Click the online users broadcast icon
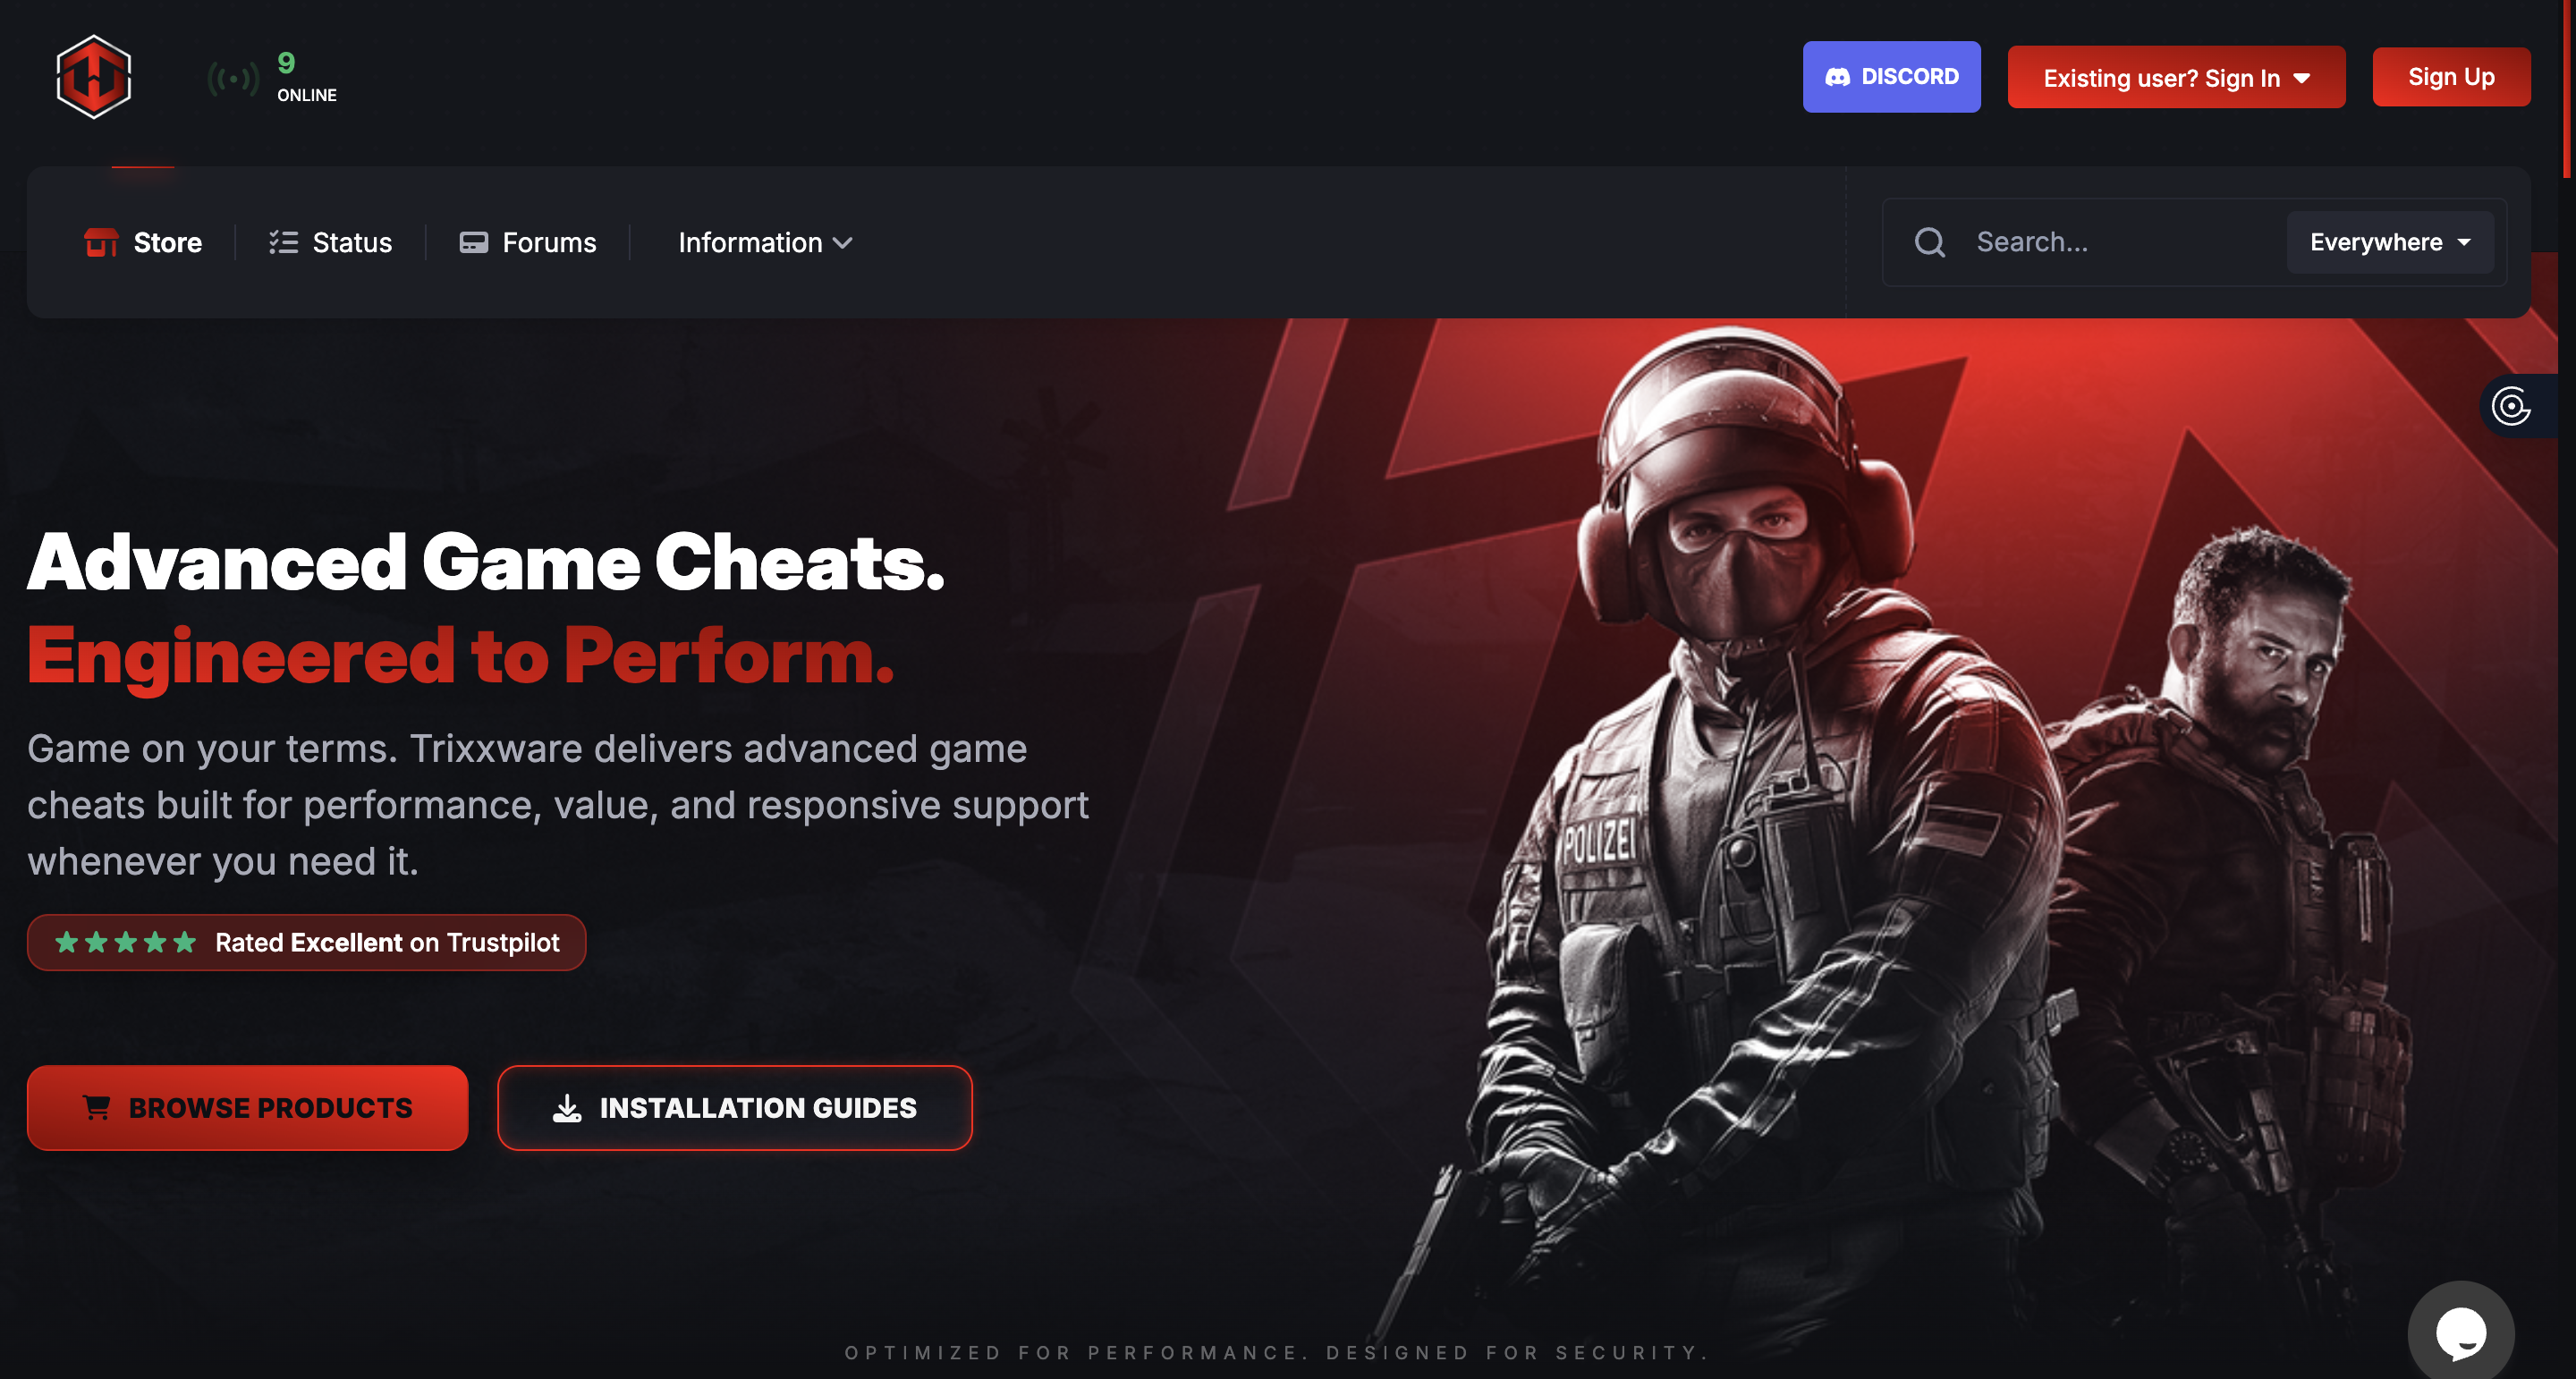This screenshot has height=1379, width=2576. coord(233,78)
